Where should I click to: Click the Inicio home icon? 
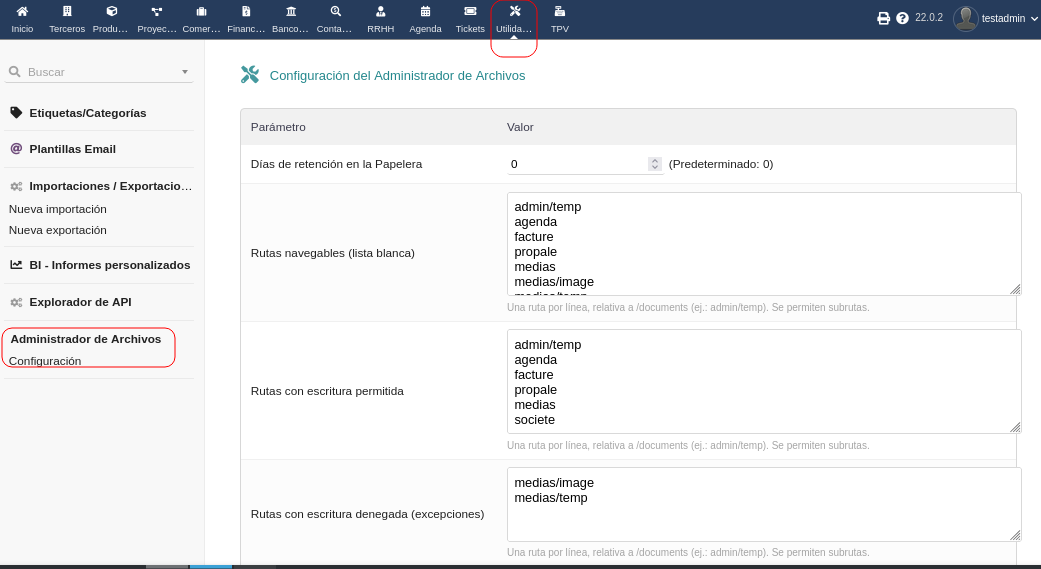point(22,12)
